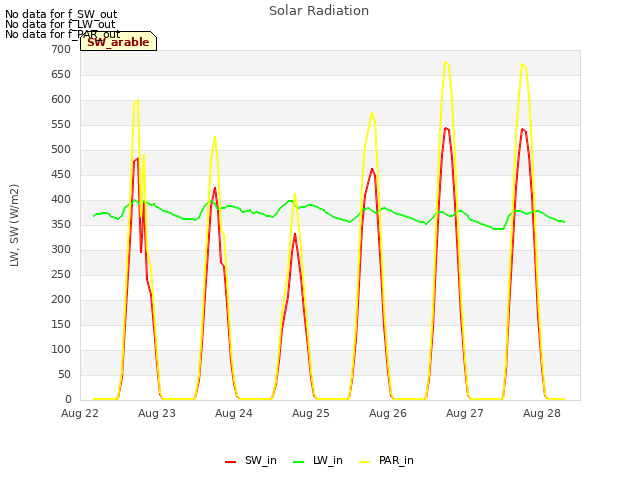
Task: Click the 550 y-axis tick label
Action: (61, 124)
